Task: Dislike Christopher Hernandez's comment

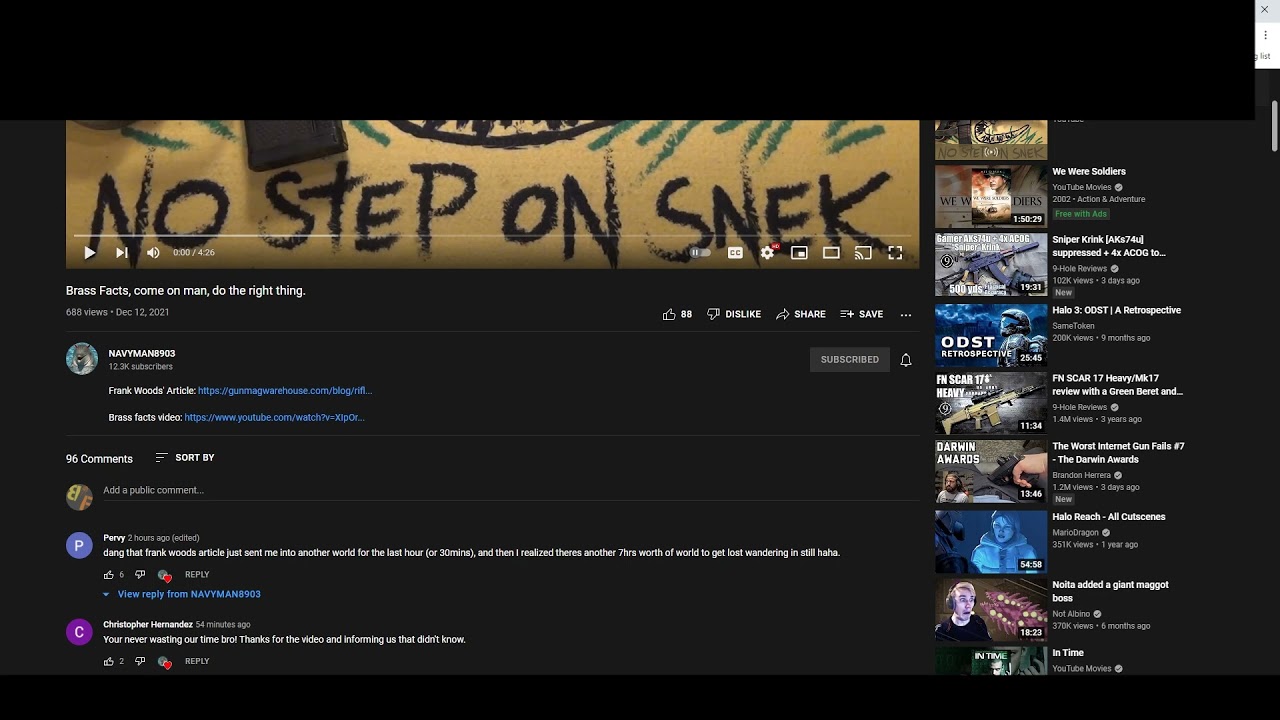Action: [140, 662]
